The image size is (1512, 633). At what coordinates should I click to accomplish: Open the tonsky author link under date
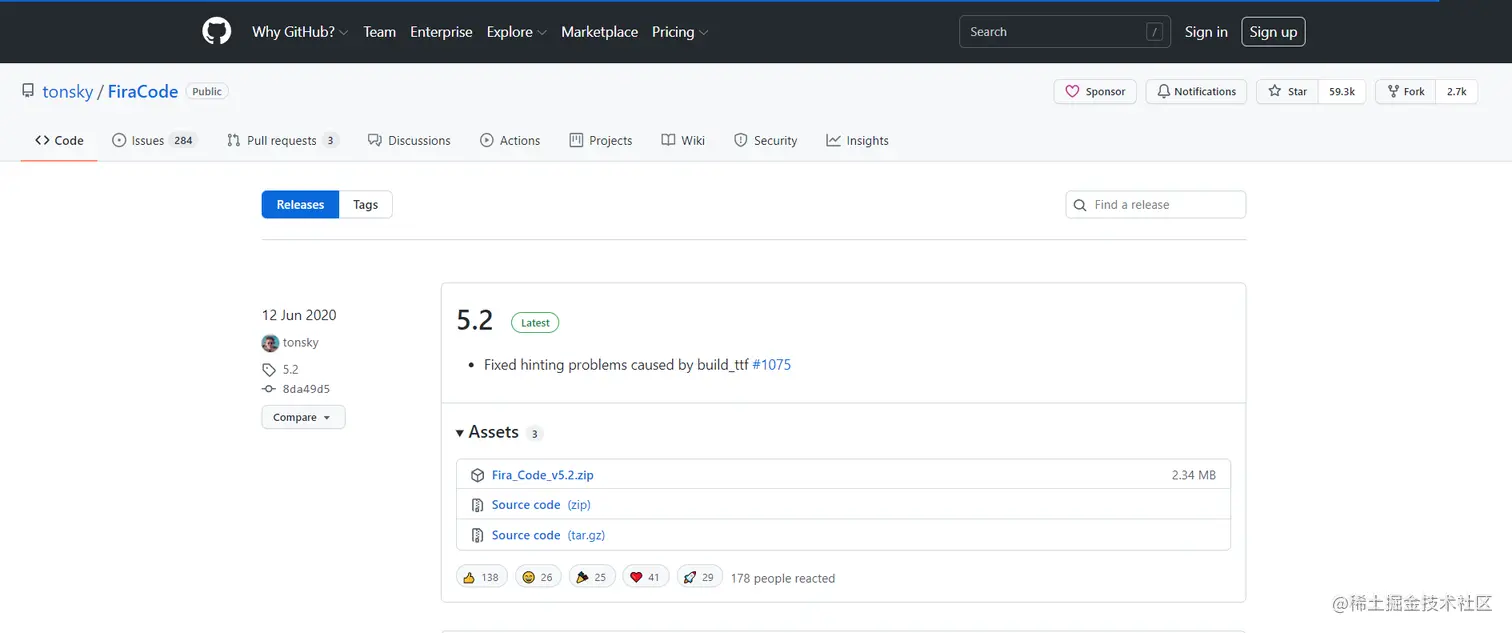coord(300,343)
